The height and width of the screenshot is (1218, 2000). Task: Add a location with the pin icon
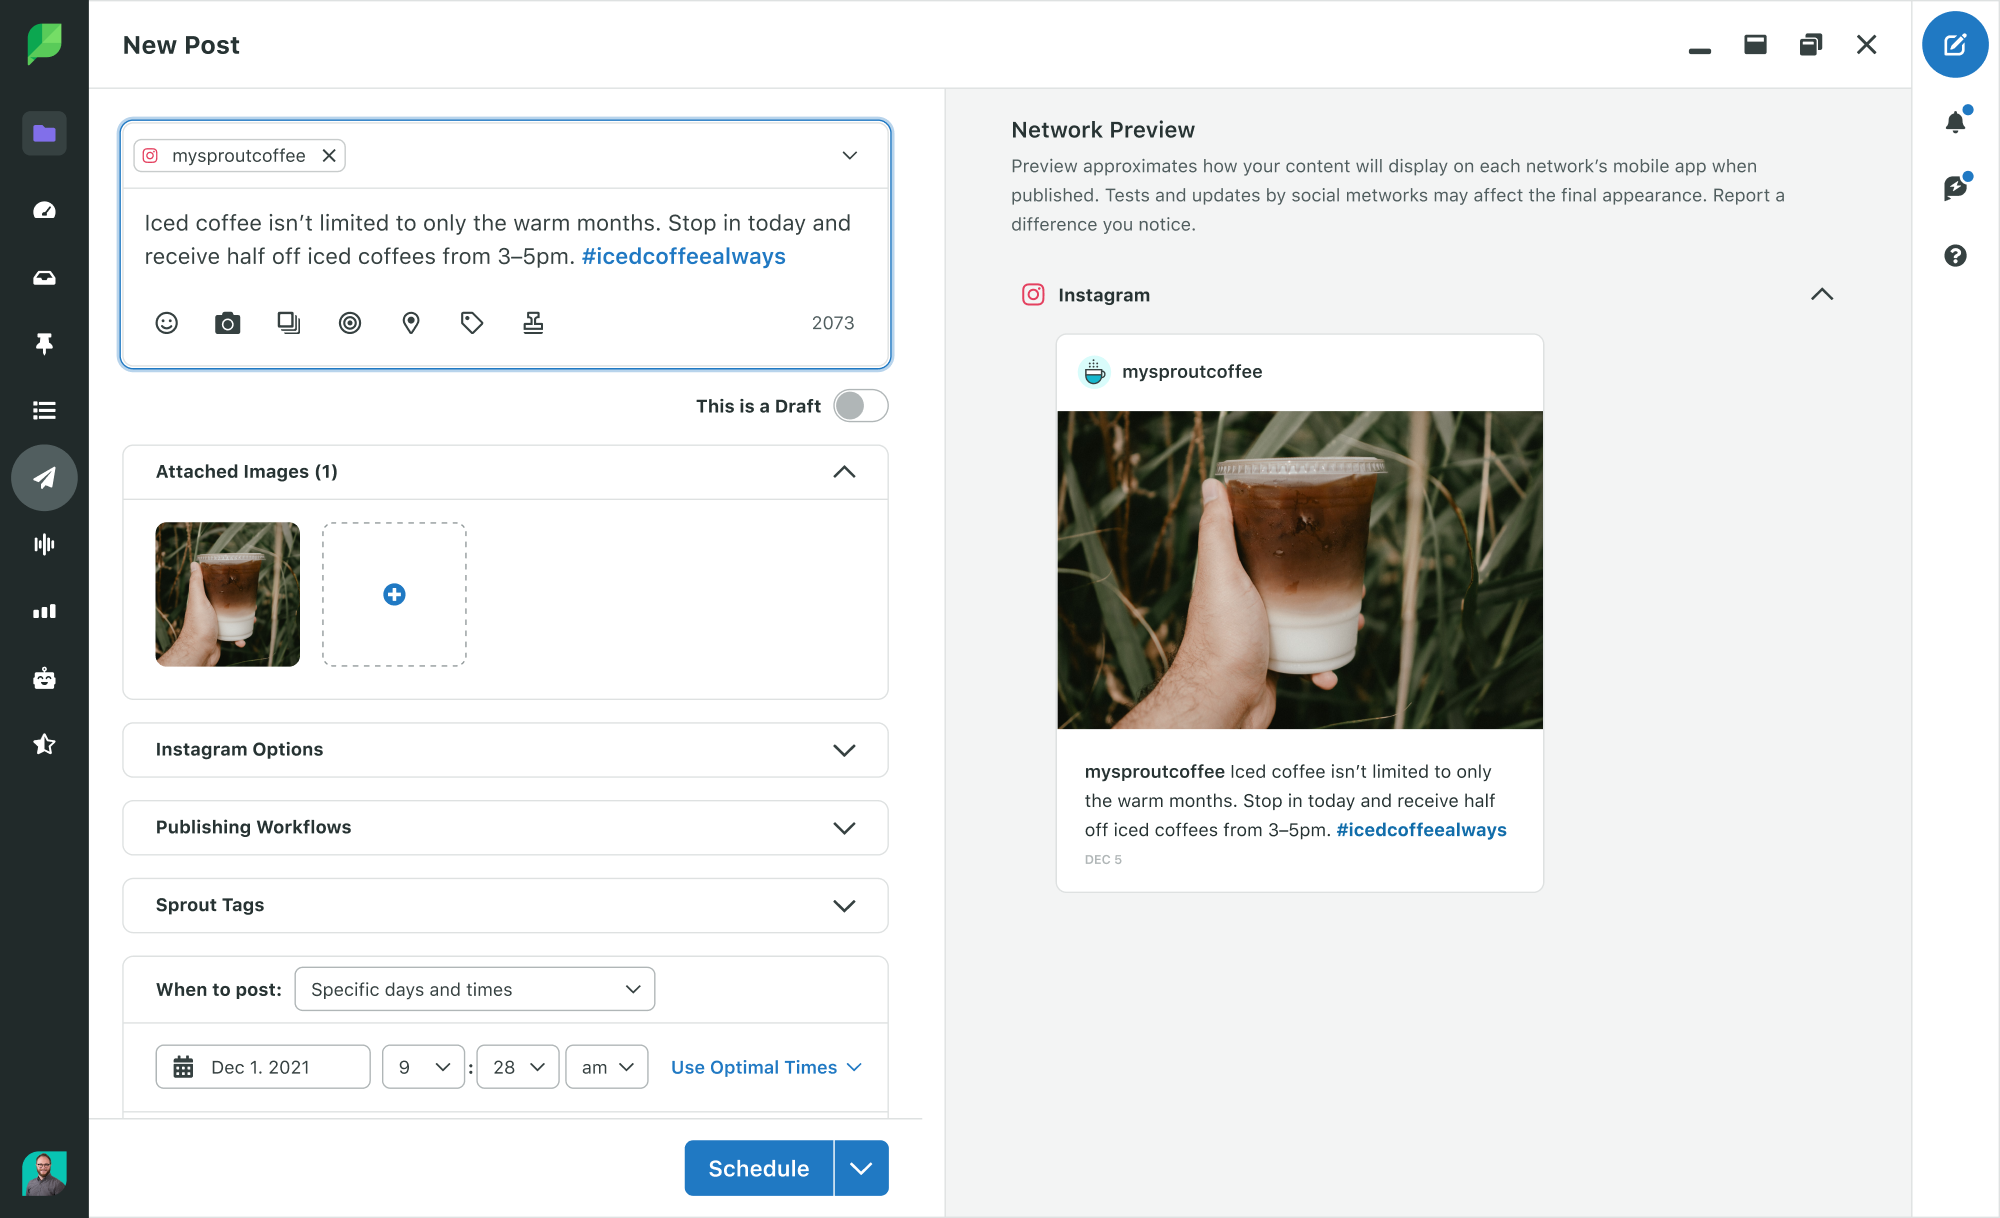click(410, 322)
